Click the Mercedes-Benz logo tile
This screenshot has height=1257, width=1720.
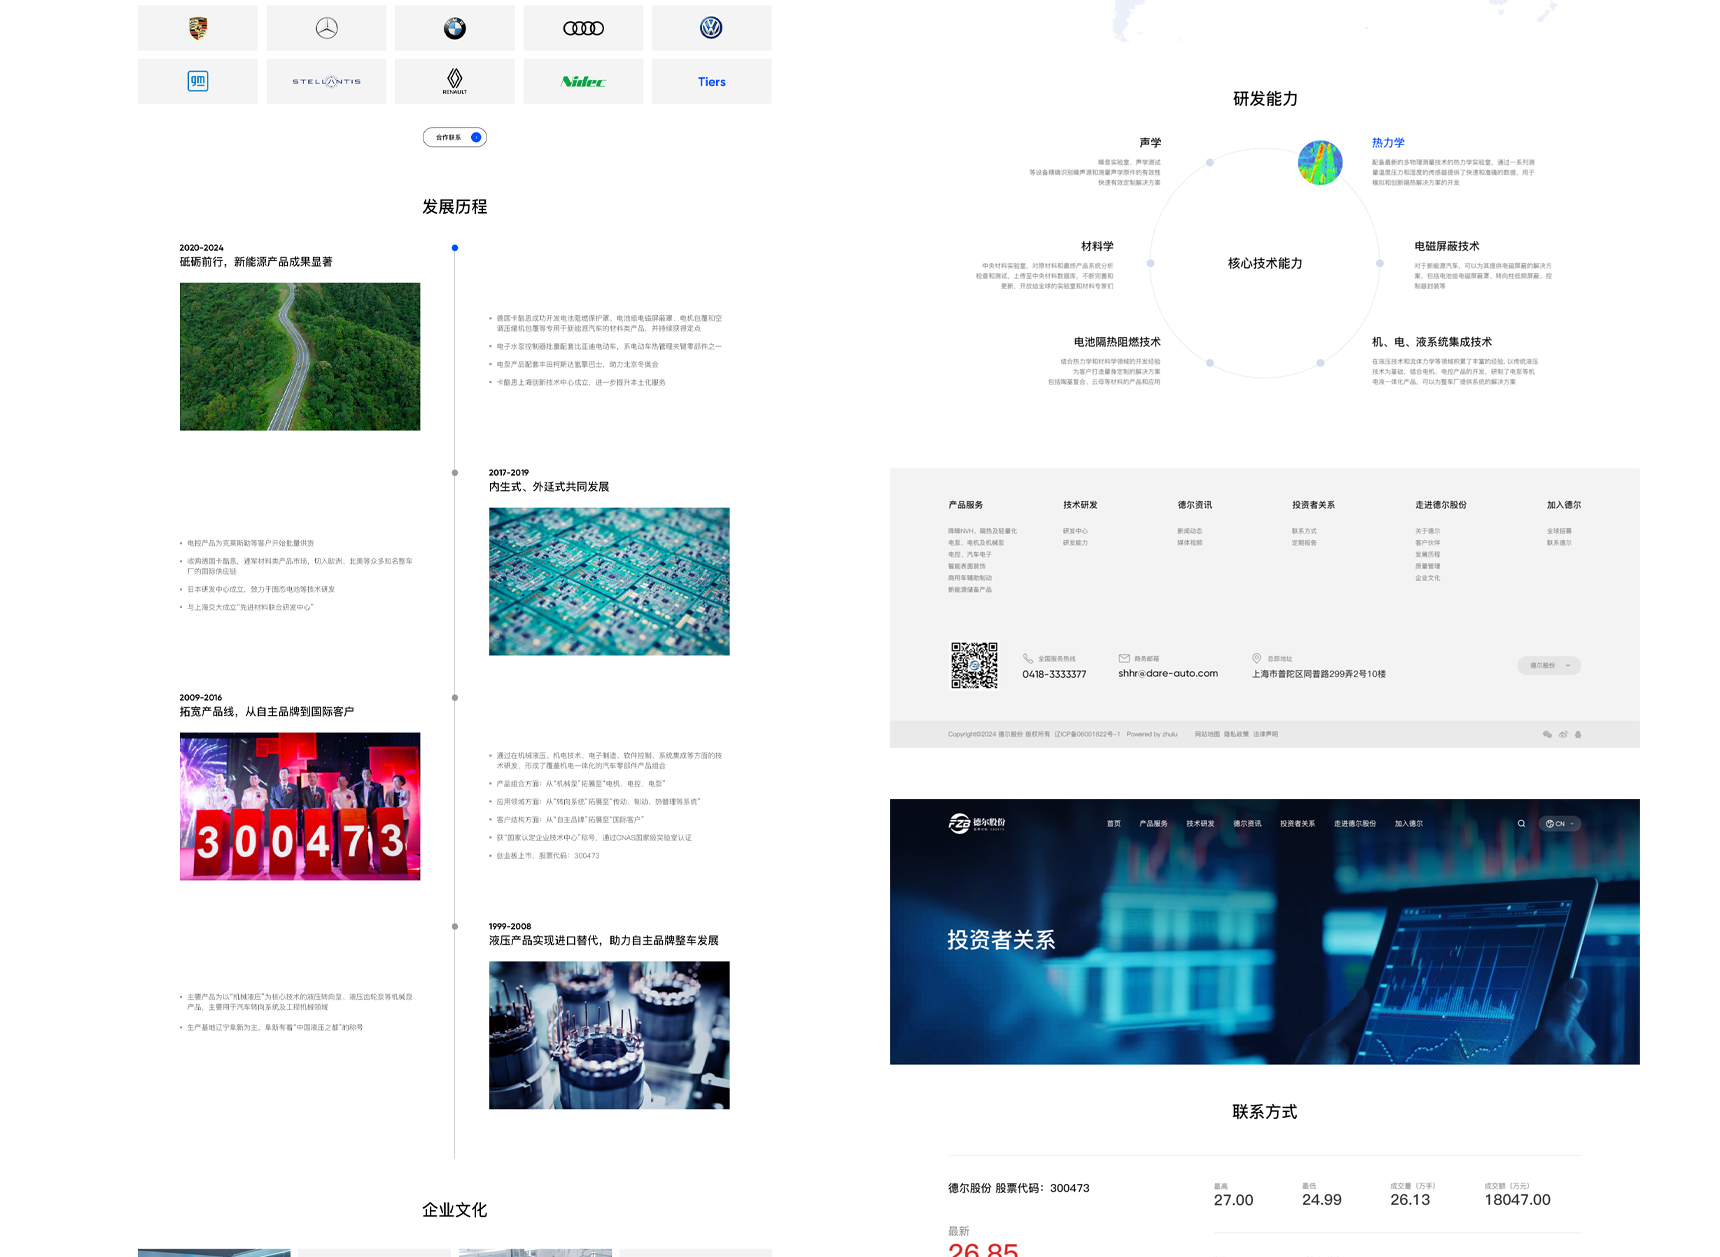326,28
